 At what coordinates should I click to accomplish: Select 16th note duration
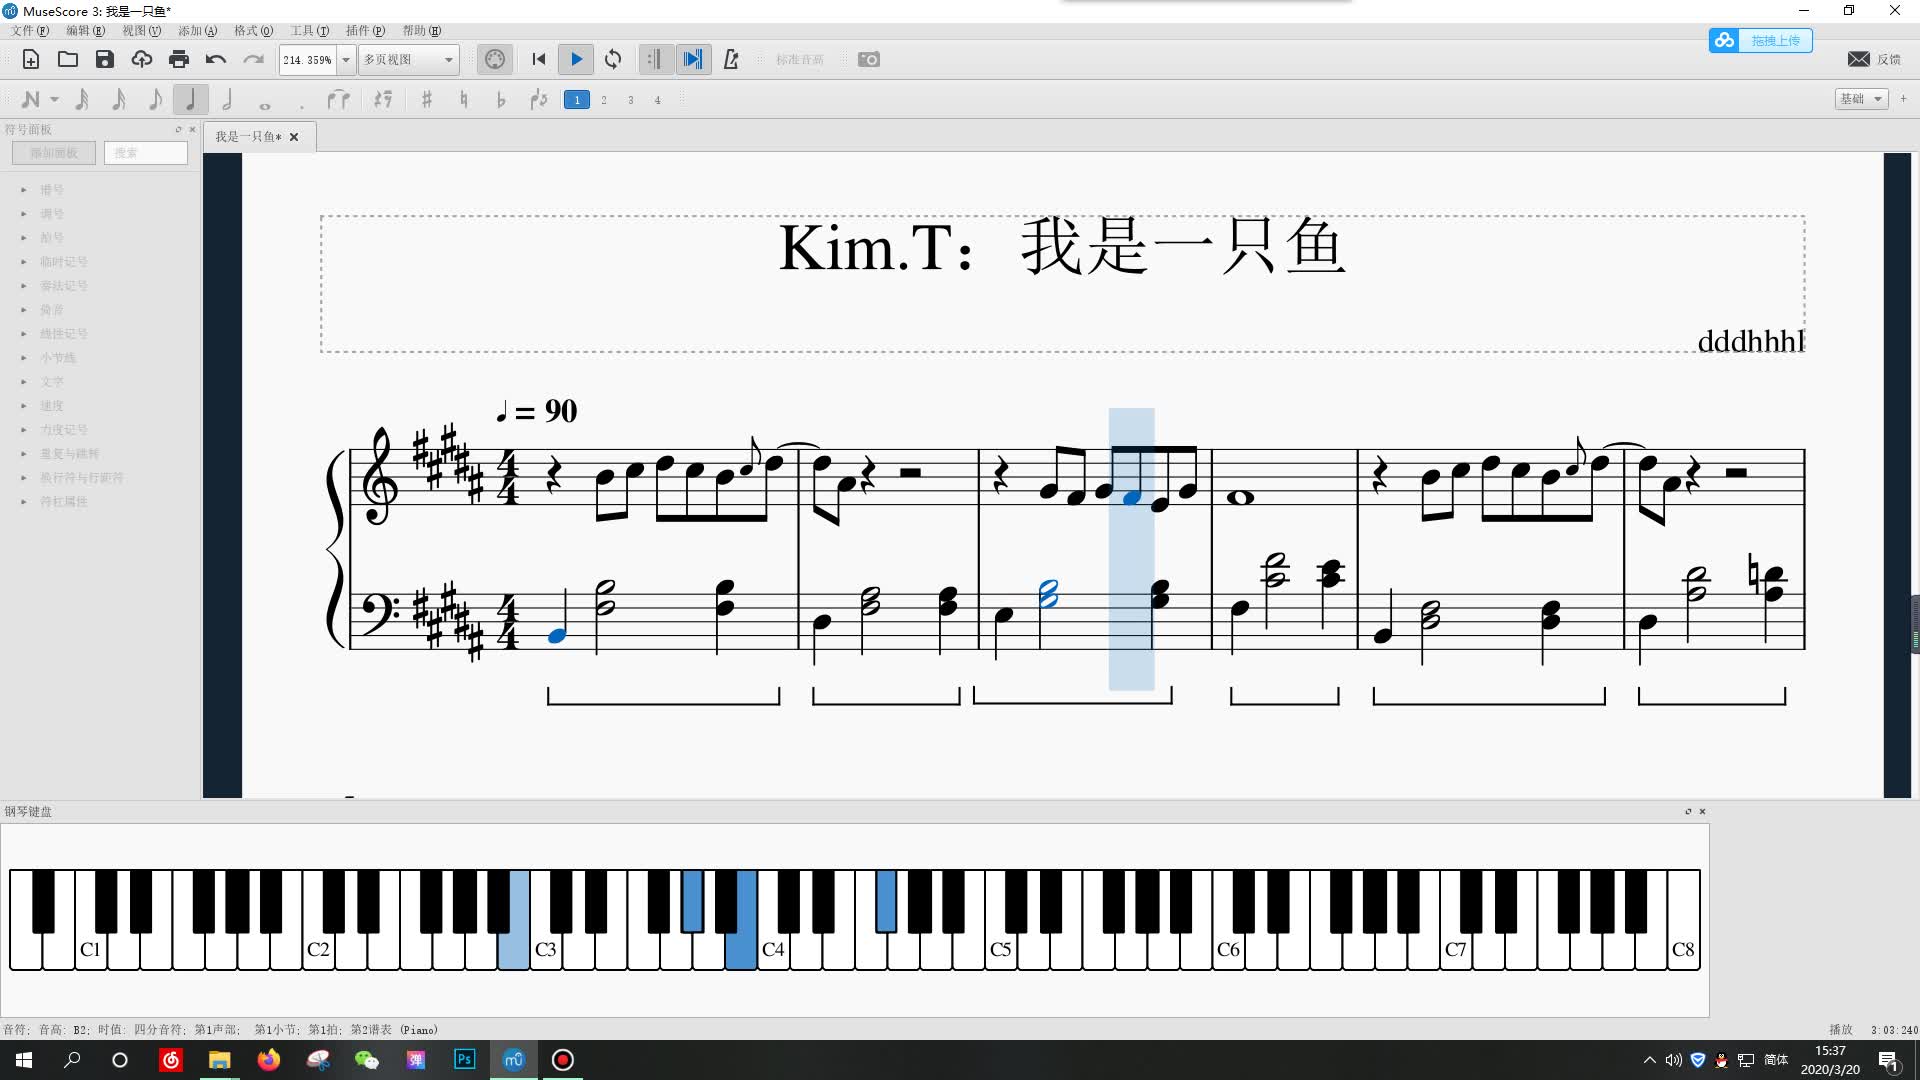(118, 99)
